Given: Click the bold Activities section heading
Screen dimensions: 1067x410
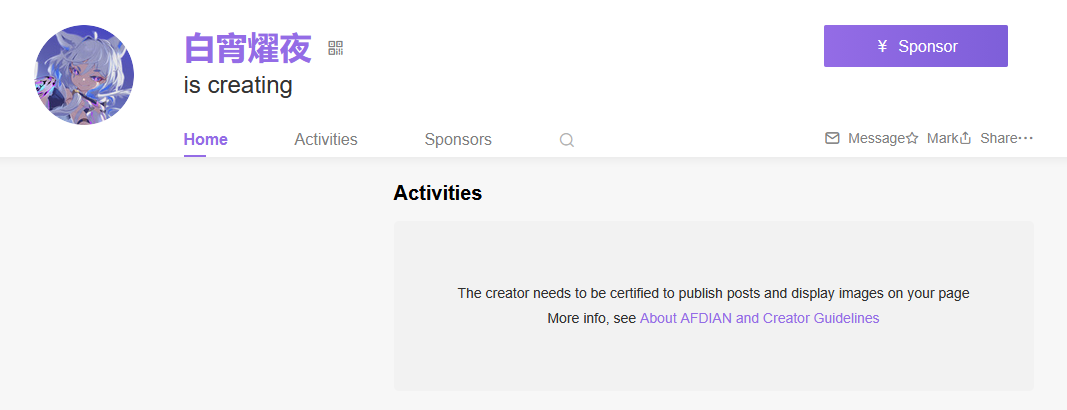Looking at the screenshot, I should pos(438,193).
